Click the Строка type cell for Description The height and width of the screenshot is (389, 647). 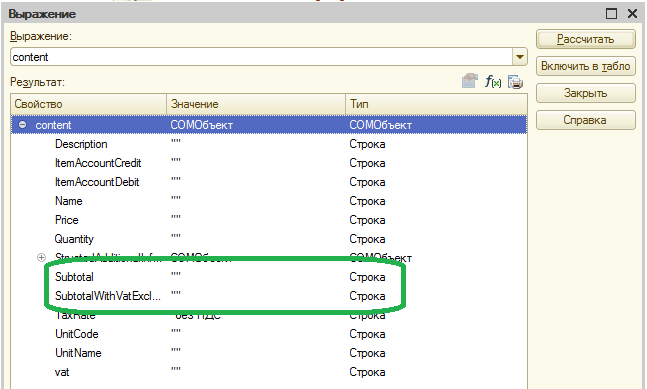pyautogui.click(x=367, y=144)
